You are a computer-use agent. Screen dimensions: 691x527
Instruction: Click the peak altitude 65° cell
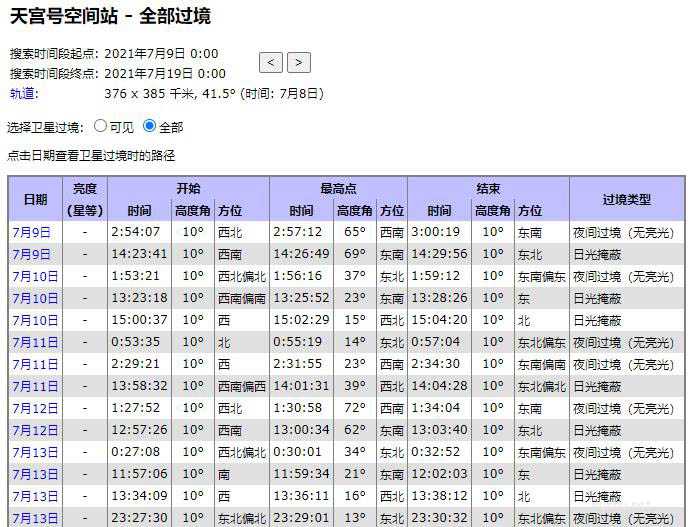pyautogui.click(x=355, y=232)
